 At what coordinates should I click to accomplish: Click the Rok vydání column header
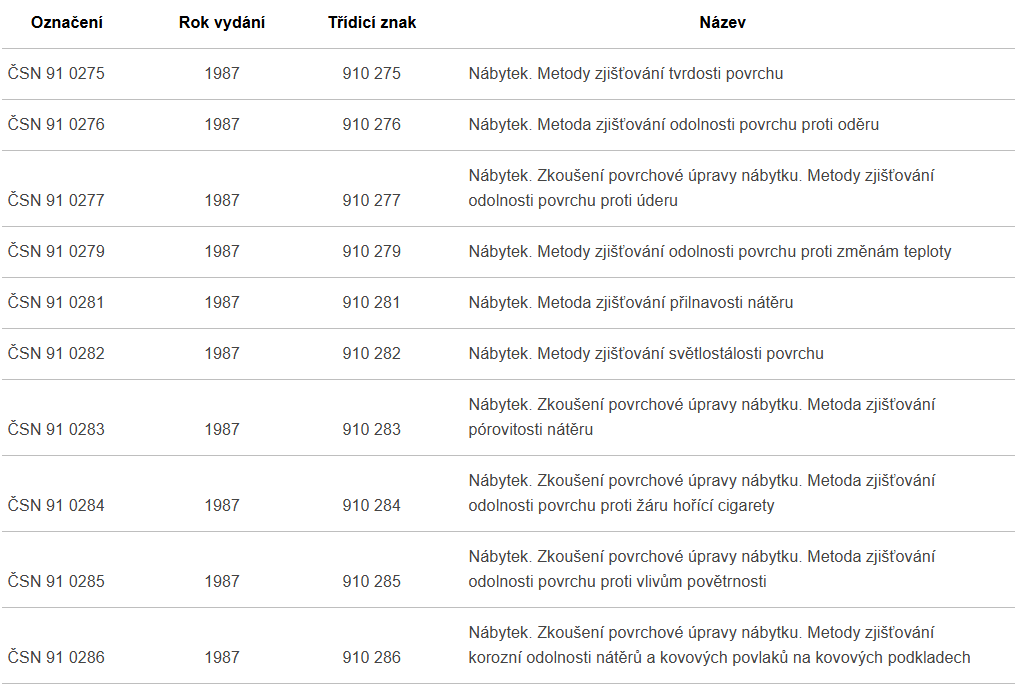pos(222,23)
